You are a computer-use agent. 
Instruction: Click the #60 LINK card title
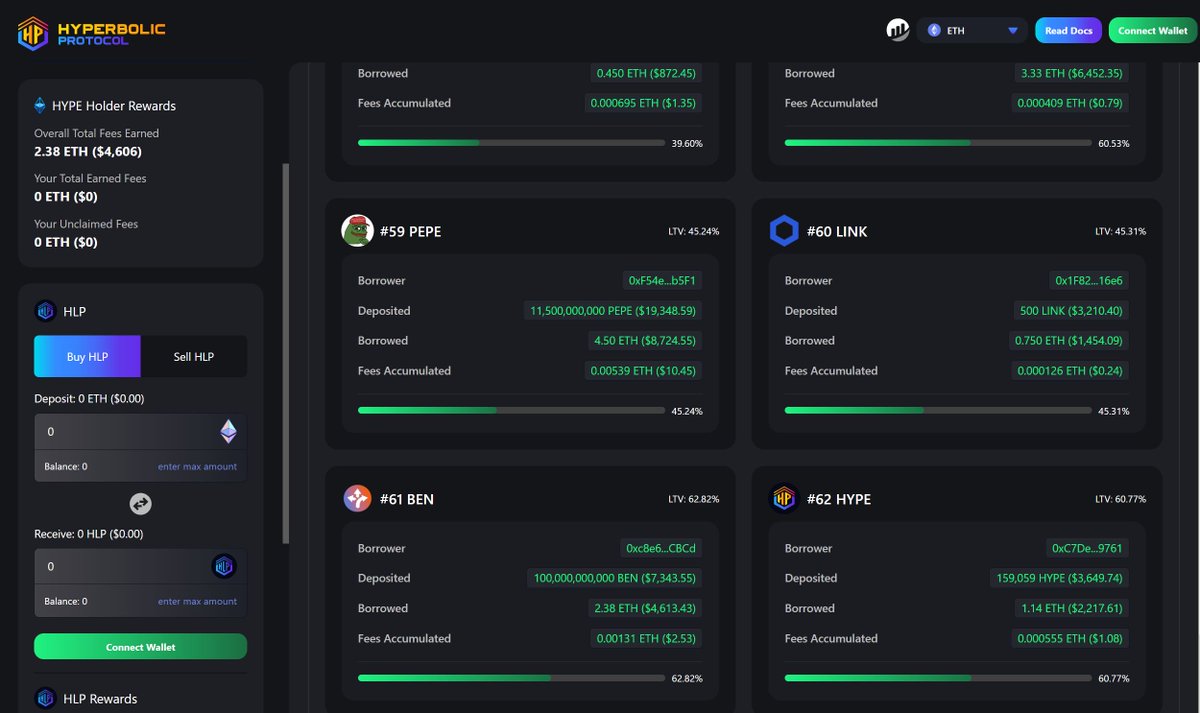click(x=837, y=231)
